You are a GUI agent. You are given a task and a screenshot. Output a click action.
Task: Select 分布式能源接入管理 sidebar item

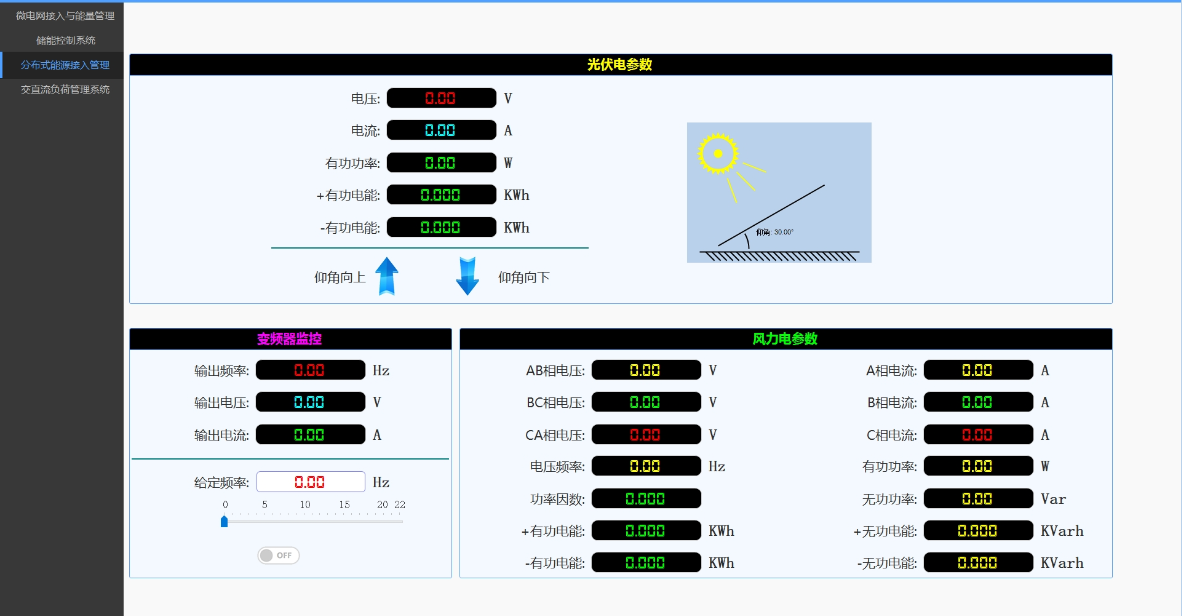point(65,65)
